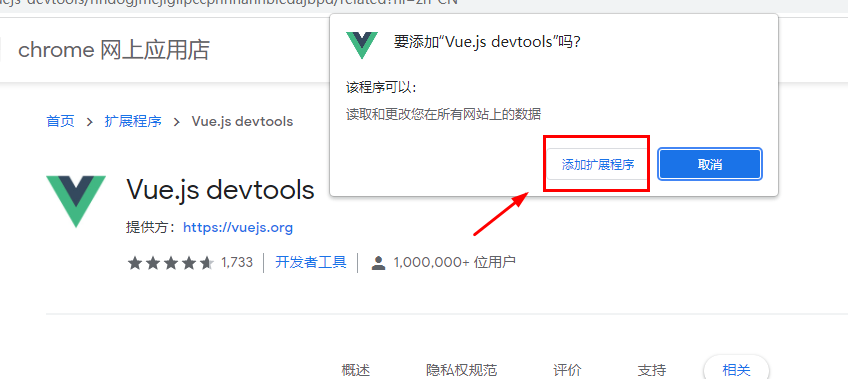Viewport: 848px width, 379px height.
Task: Switch to the 隐私权规范 tab
Action: point(461,370)
